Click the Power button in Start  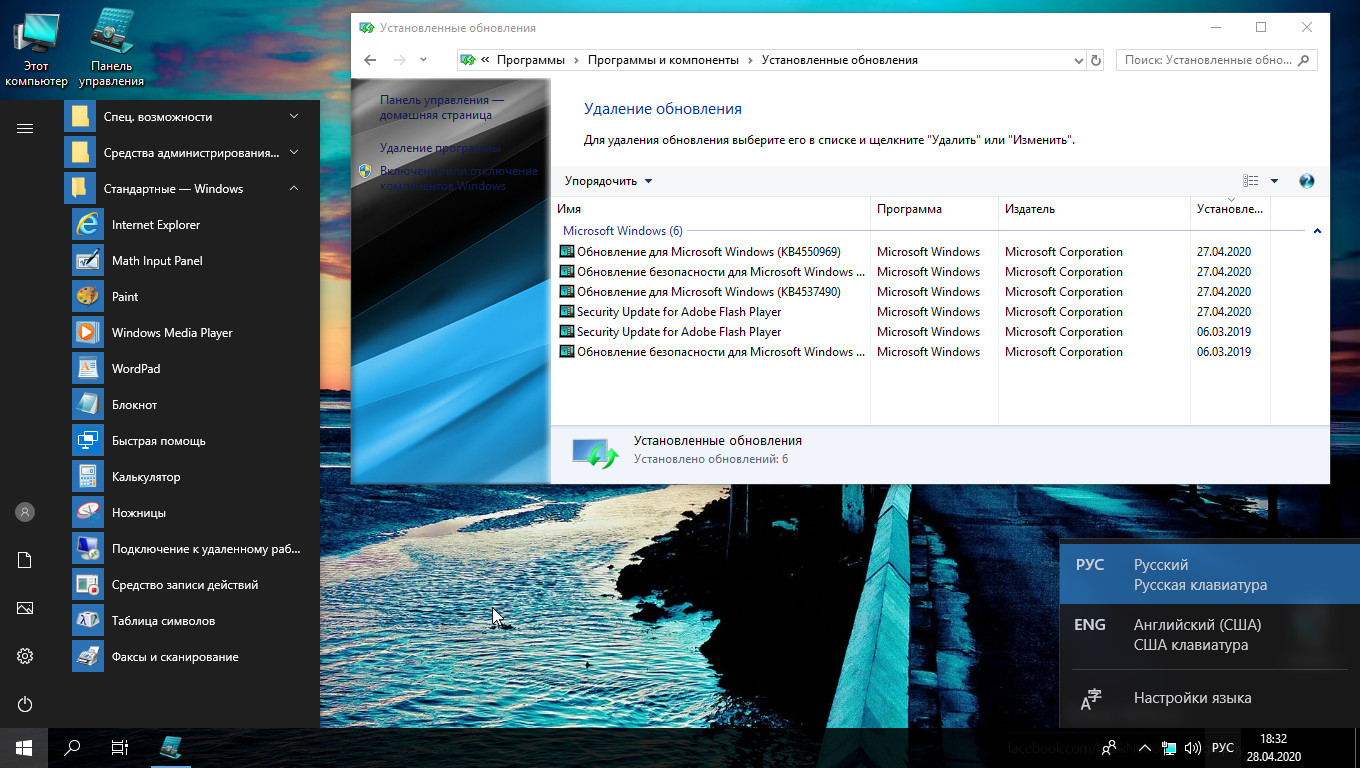pyautogui.click(x=25, y=704)
